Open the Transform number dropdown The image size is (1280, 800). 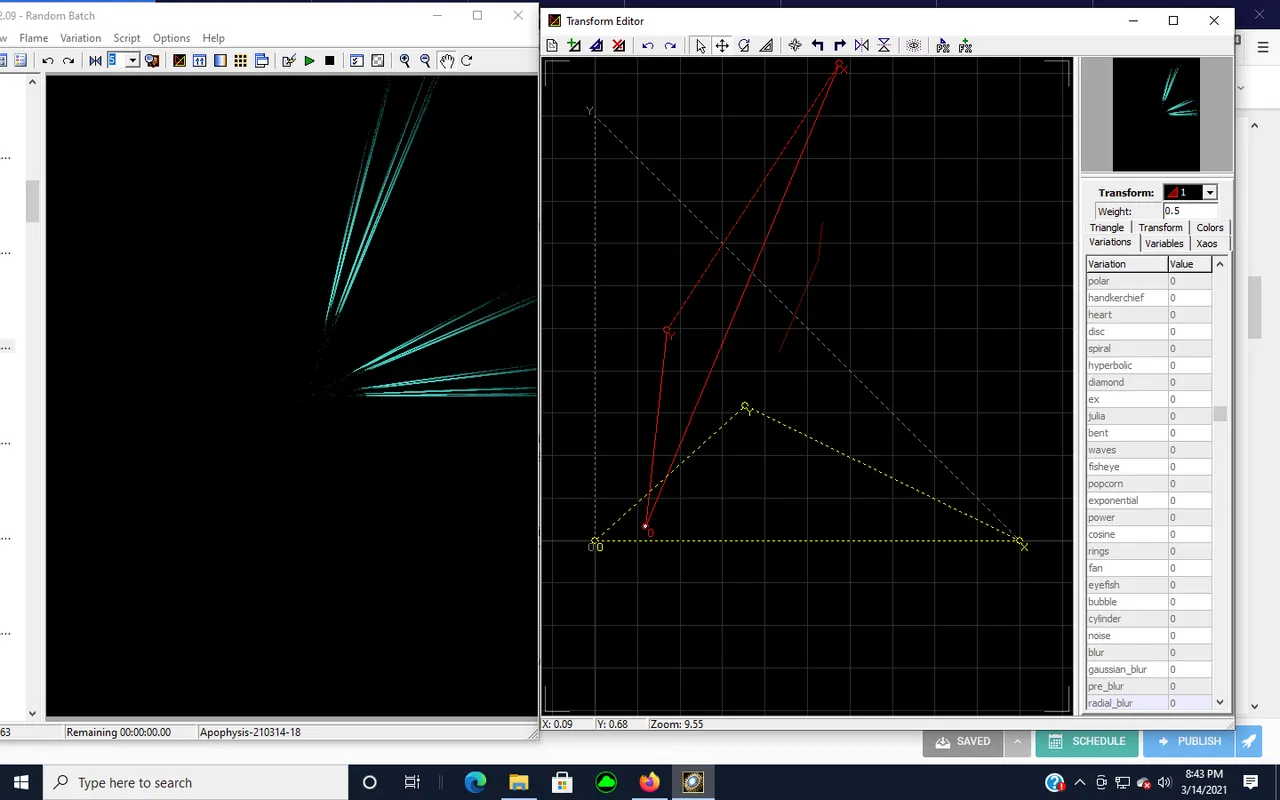(x=1209, y=192)
